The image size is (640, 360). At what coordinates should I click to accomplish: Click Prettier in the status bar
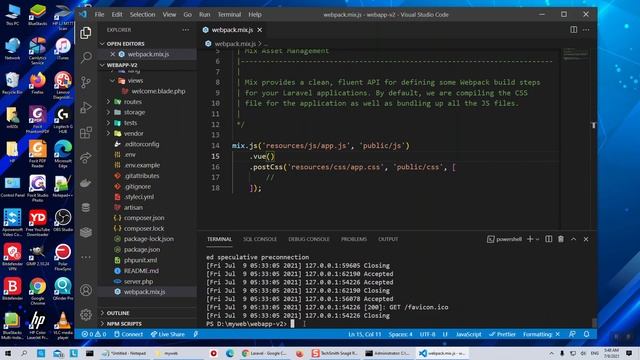pyautogui.click(x=502, y=334)
